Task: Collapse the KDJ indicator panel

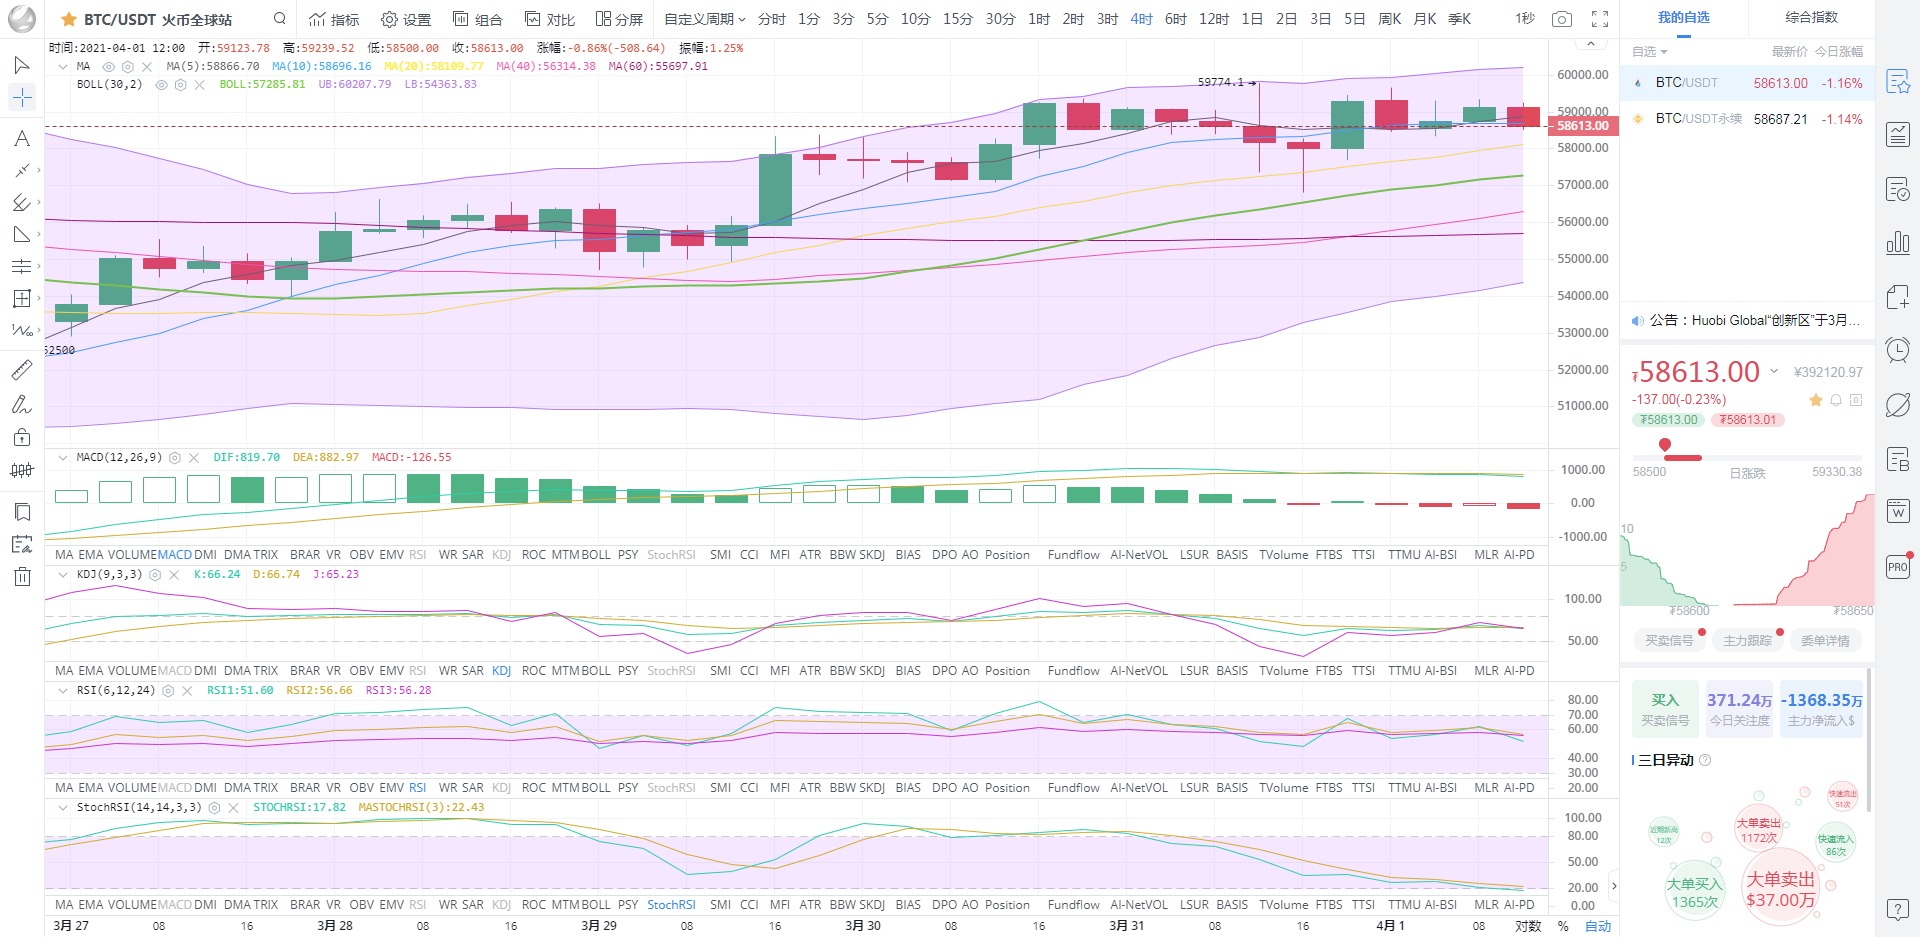Action: tap(63, 574)
